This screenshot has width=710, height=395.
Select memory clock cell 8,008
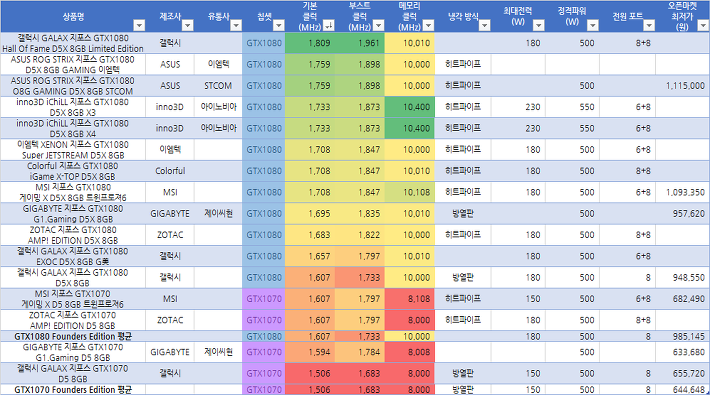point(410,352)
